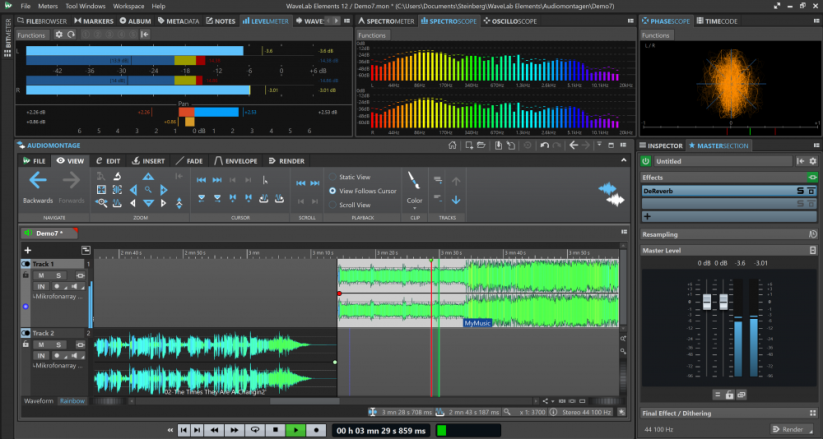Click the Backwards navigation arrow
The image size is (823, 439).
point(38,181)
